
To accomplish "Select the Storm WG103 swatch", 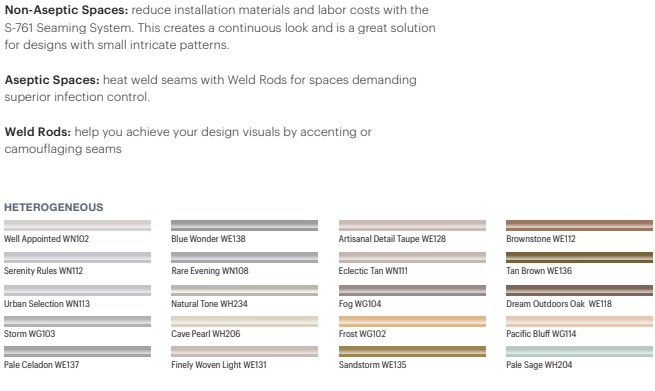I will click(77, 321).
